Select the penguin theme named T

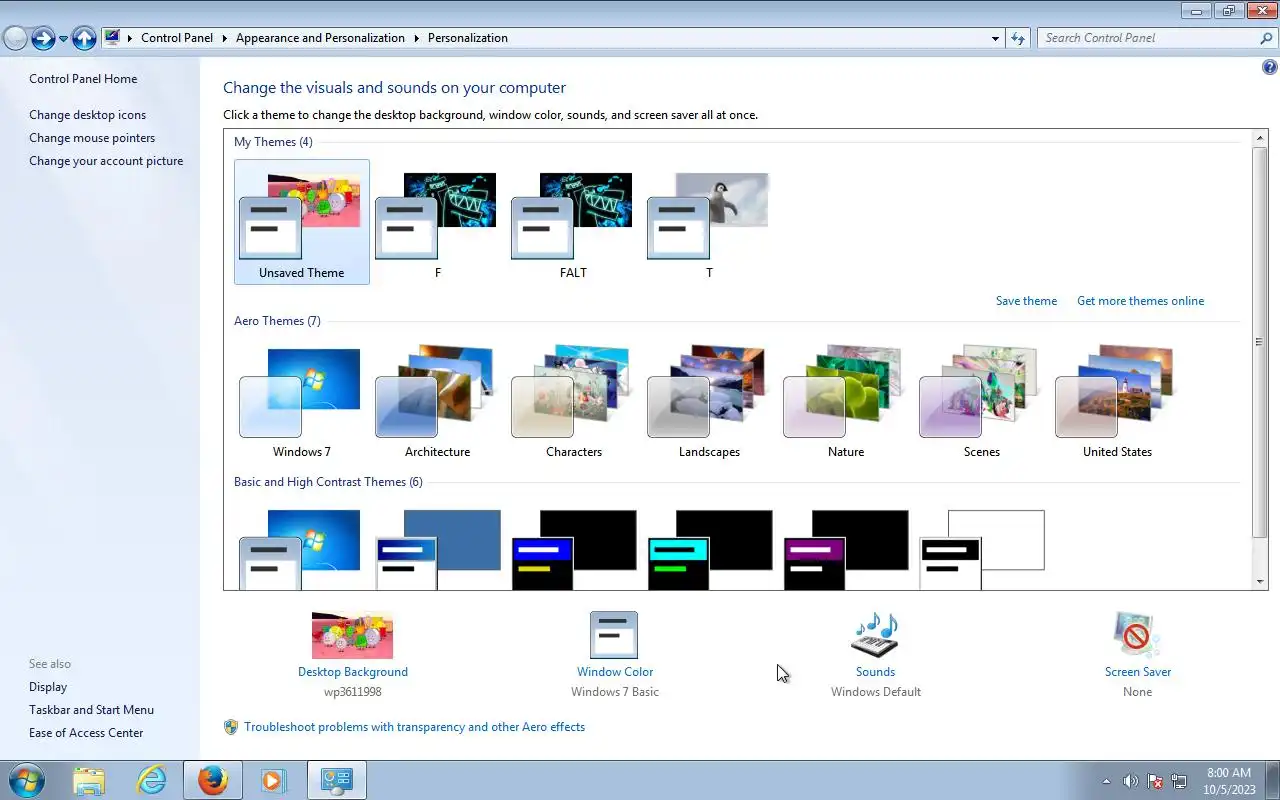click(709, 222)
